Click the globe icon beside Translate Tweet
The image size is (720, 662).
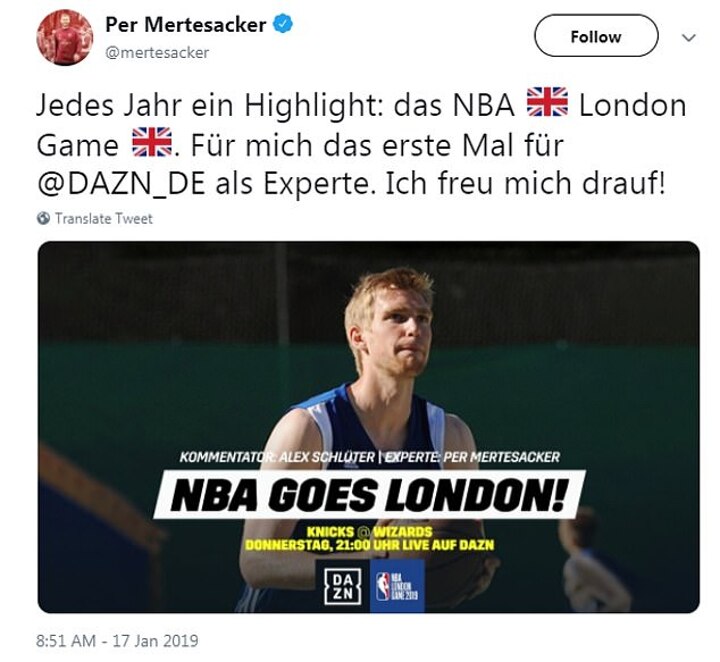(43, 218)
